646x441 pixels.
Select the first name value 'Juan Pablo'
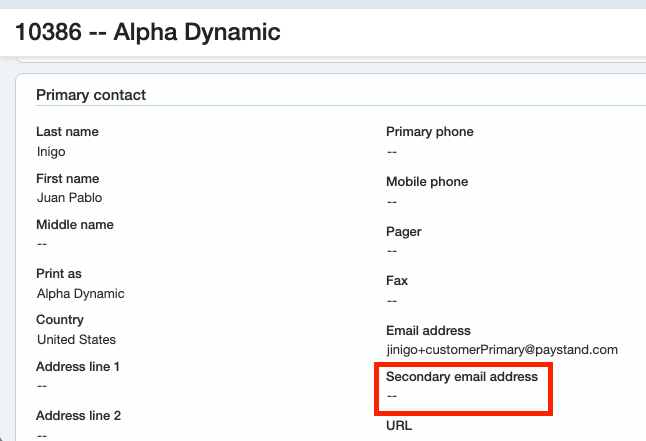(69, 198)
